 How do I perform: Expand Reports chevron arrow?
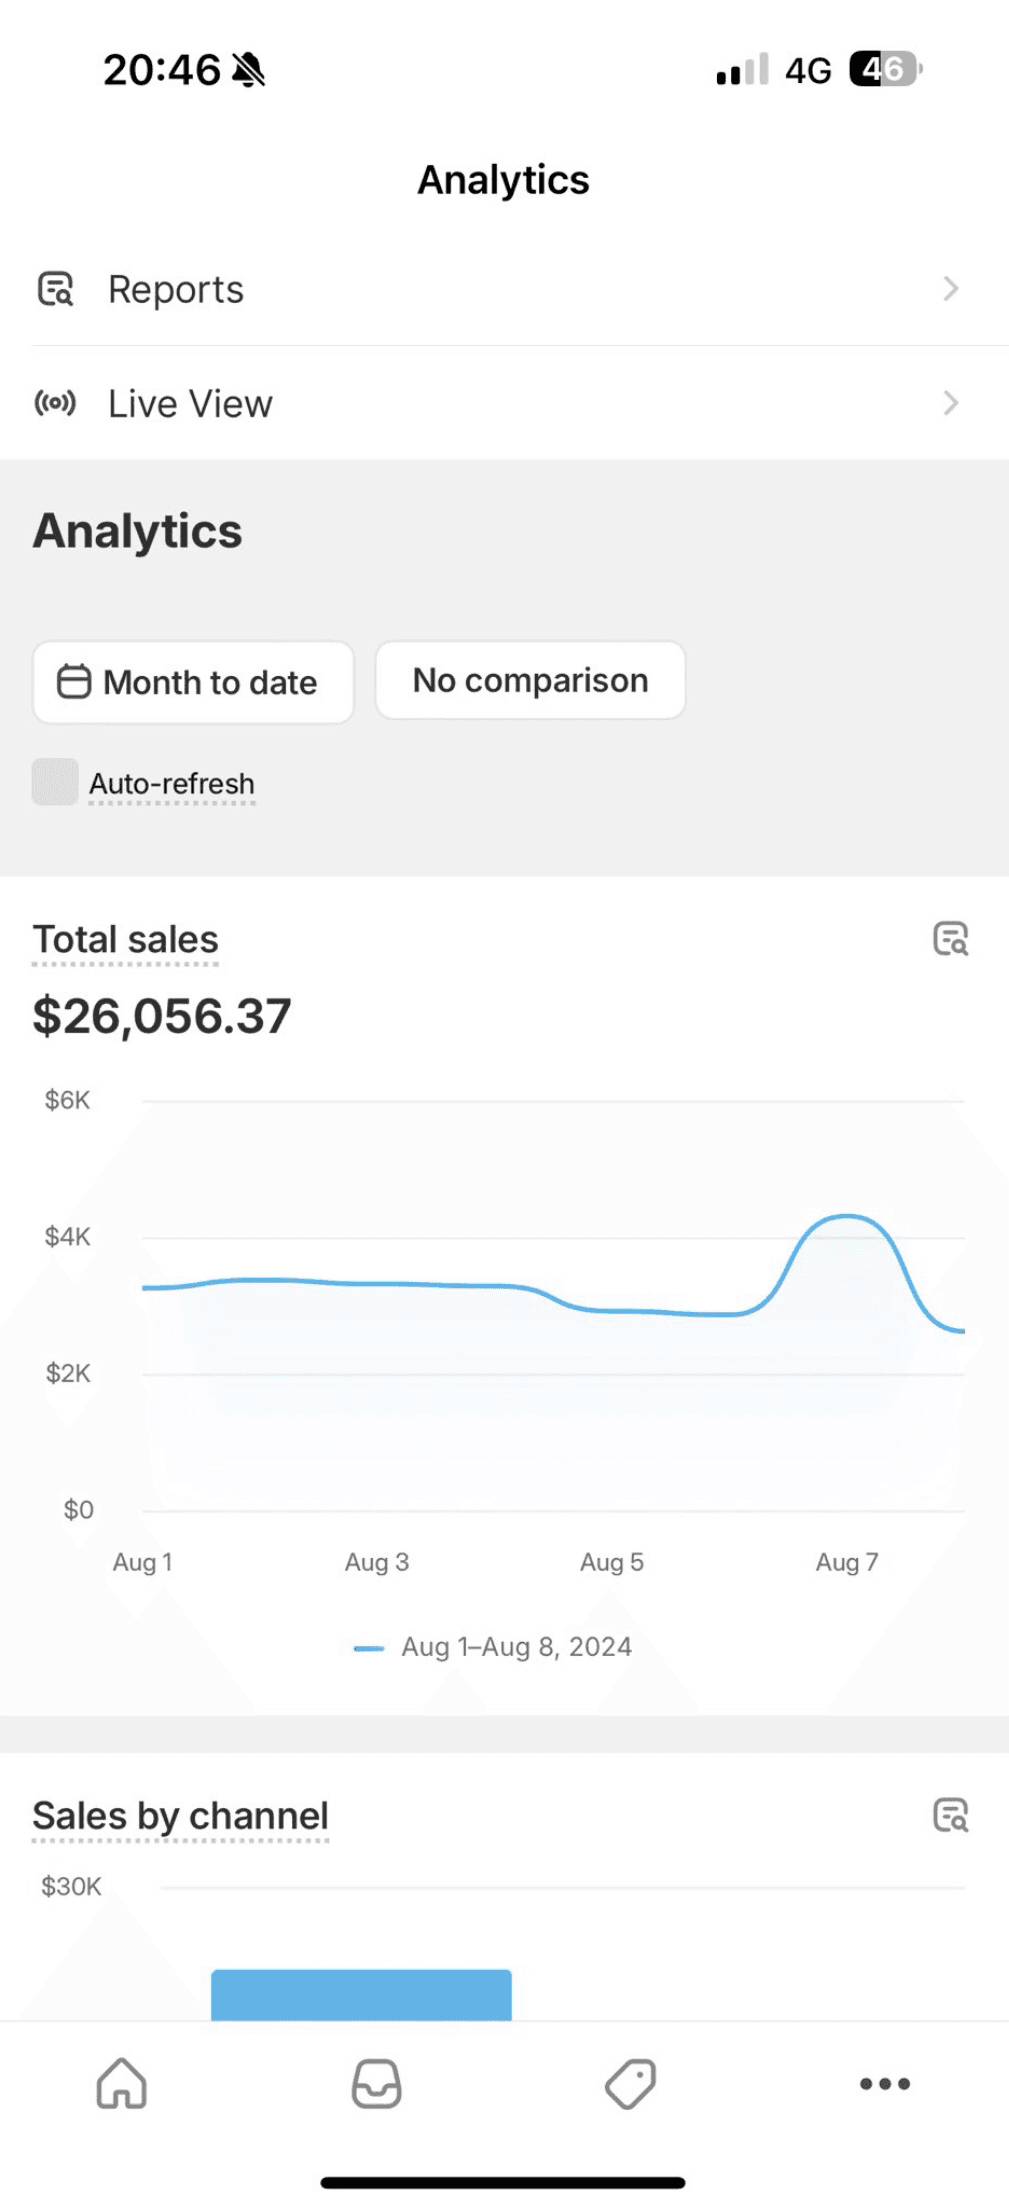coord(951,289)
